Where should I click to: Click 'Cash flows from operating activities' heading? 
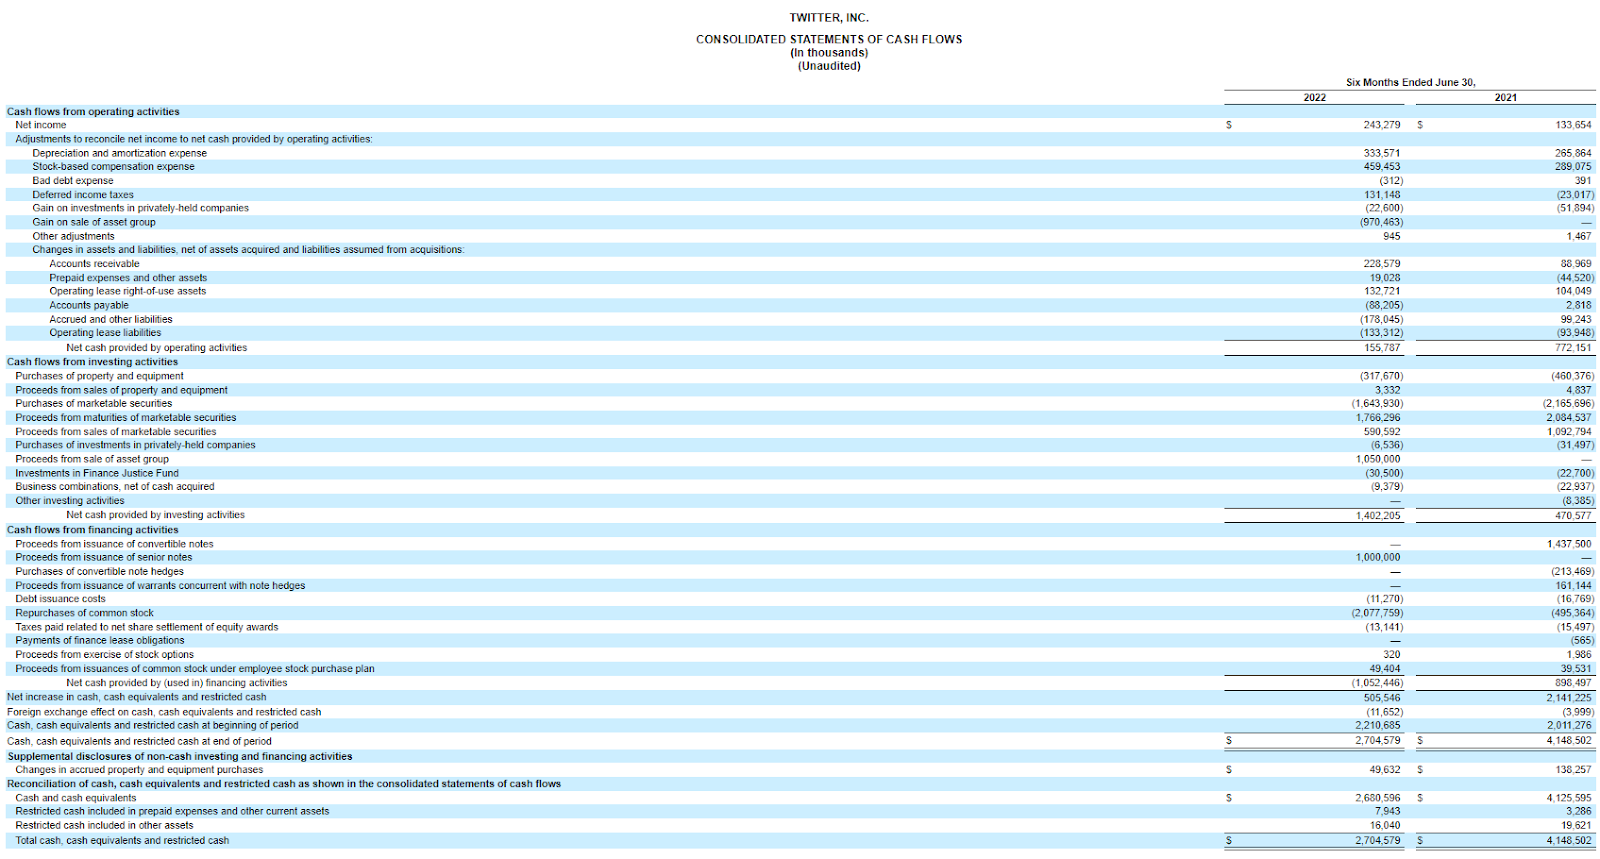(x=93, y=112)
